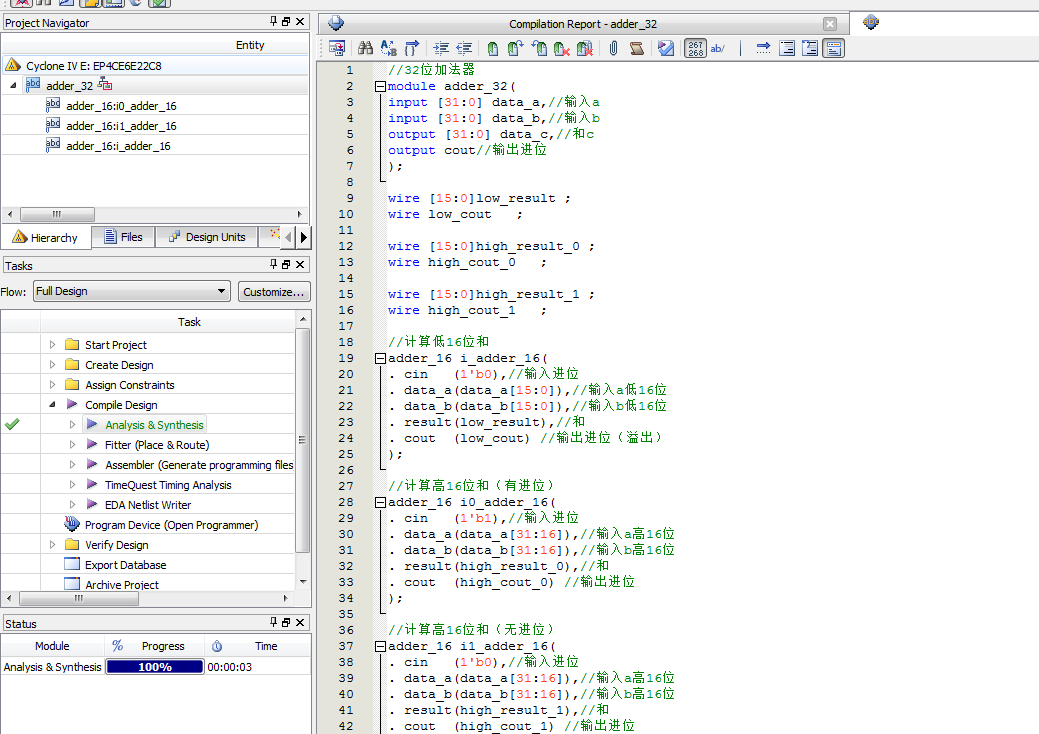
Task: Select Analysis & Synthesis task
Action: coord(154,425)
